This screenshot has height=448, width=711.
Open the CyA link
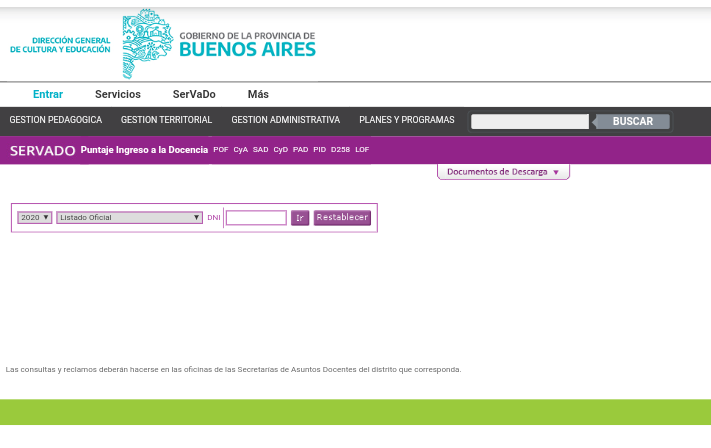241,149
